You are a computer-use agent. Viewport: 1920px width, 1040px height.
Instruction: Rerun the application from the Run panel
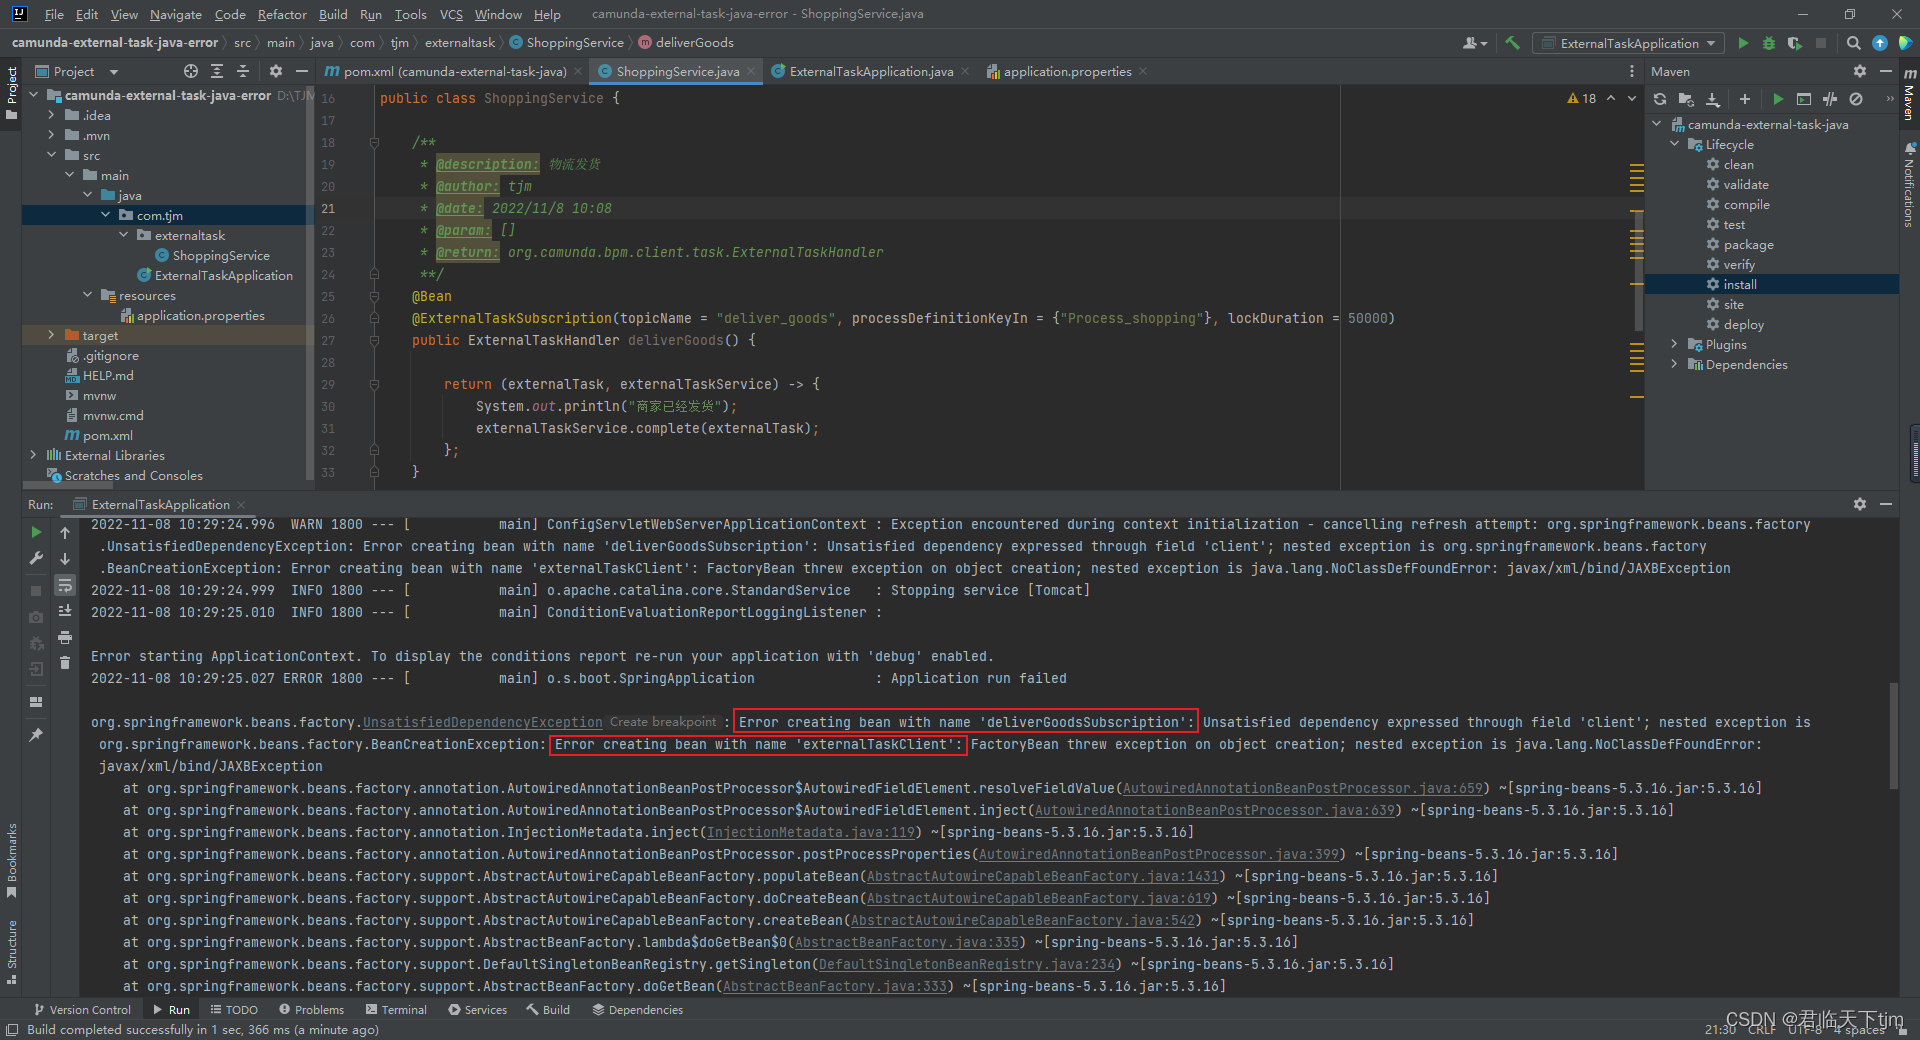click(x=36, y=532)
